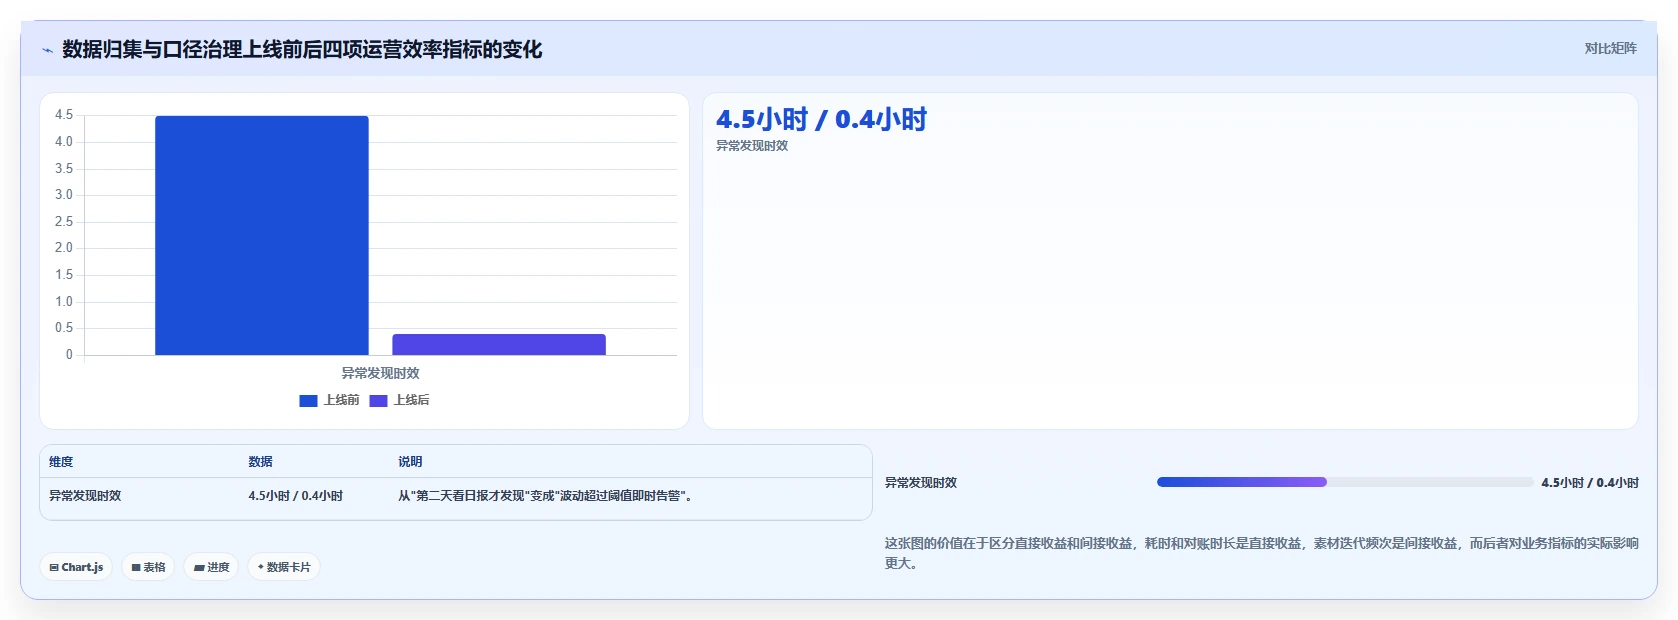The image size is (1678, 620).
Task: Click the 异常发现时效 label beside progress bar
Action: pos(921,483)
